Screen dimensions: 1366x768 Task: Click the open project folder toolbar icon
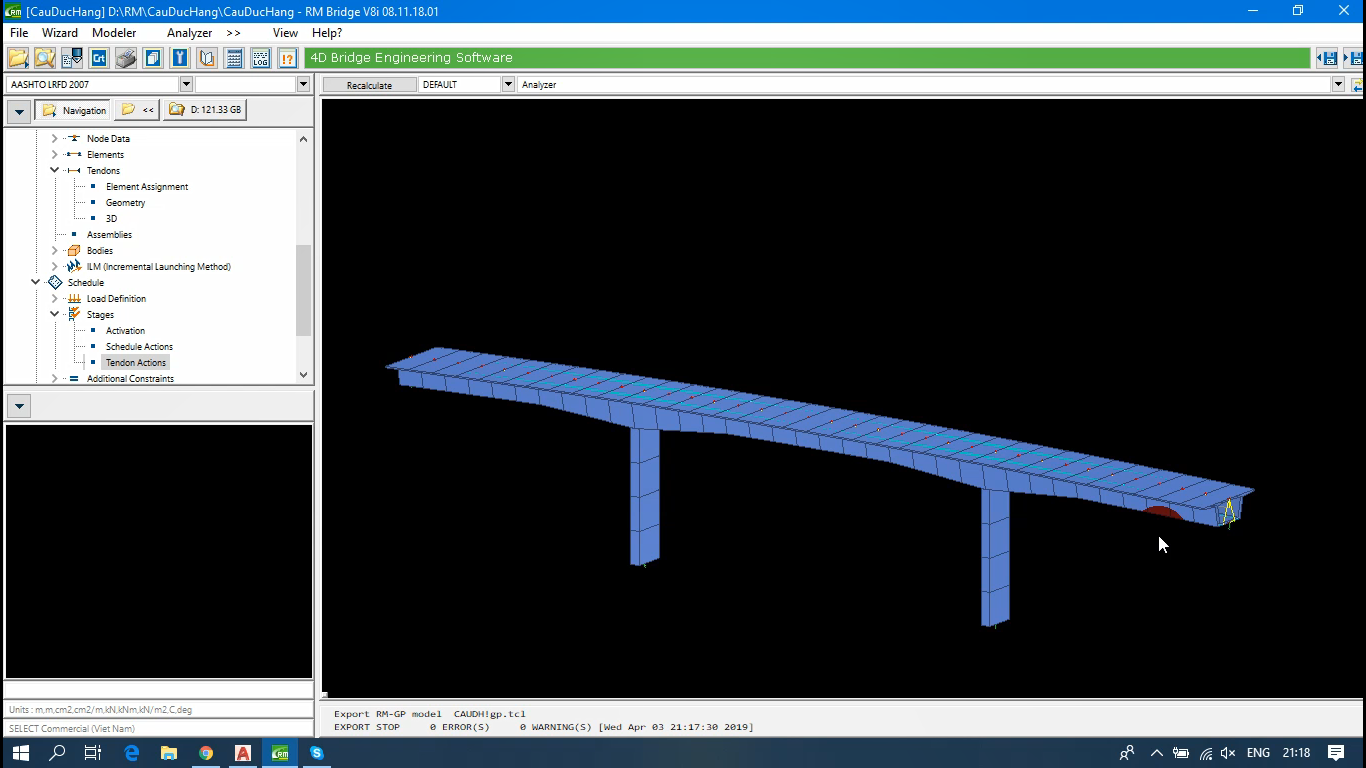click(18, 58)
